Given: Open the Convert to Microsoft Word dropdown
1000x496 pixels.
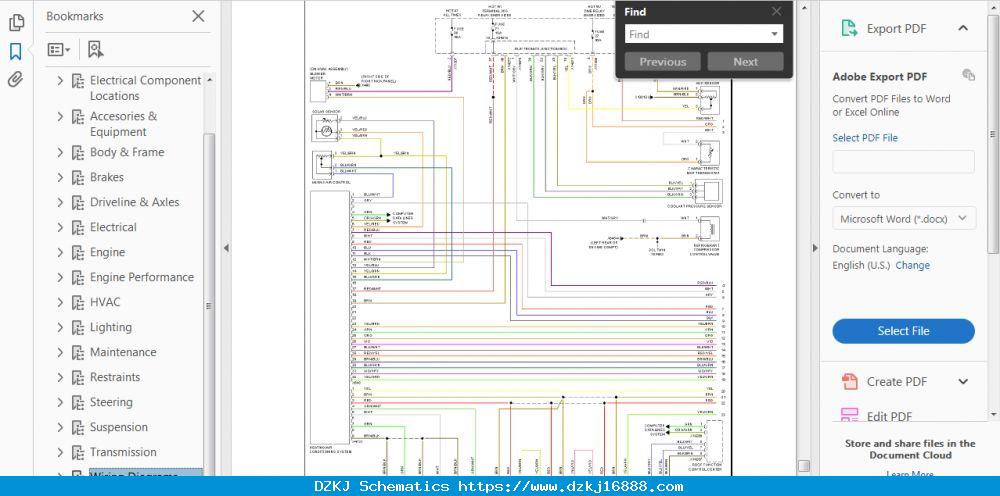Looking at the screenshot, I should click(903, 219).
